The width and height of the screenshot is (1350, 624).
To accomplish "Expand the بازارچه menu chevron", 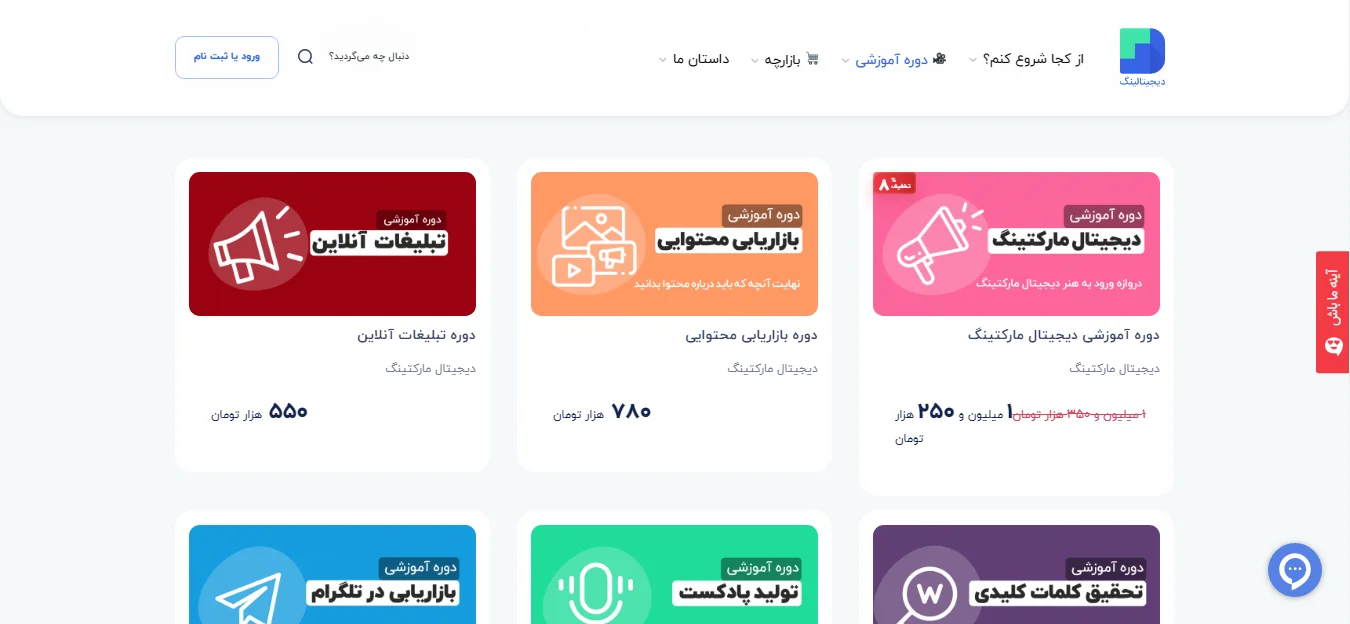I will pyautogui.click(x=755, y=60).
